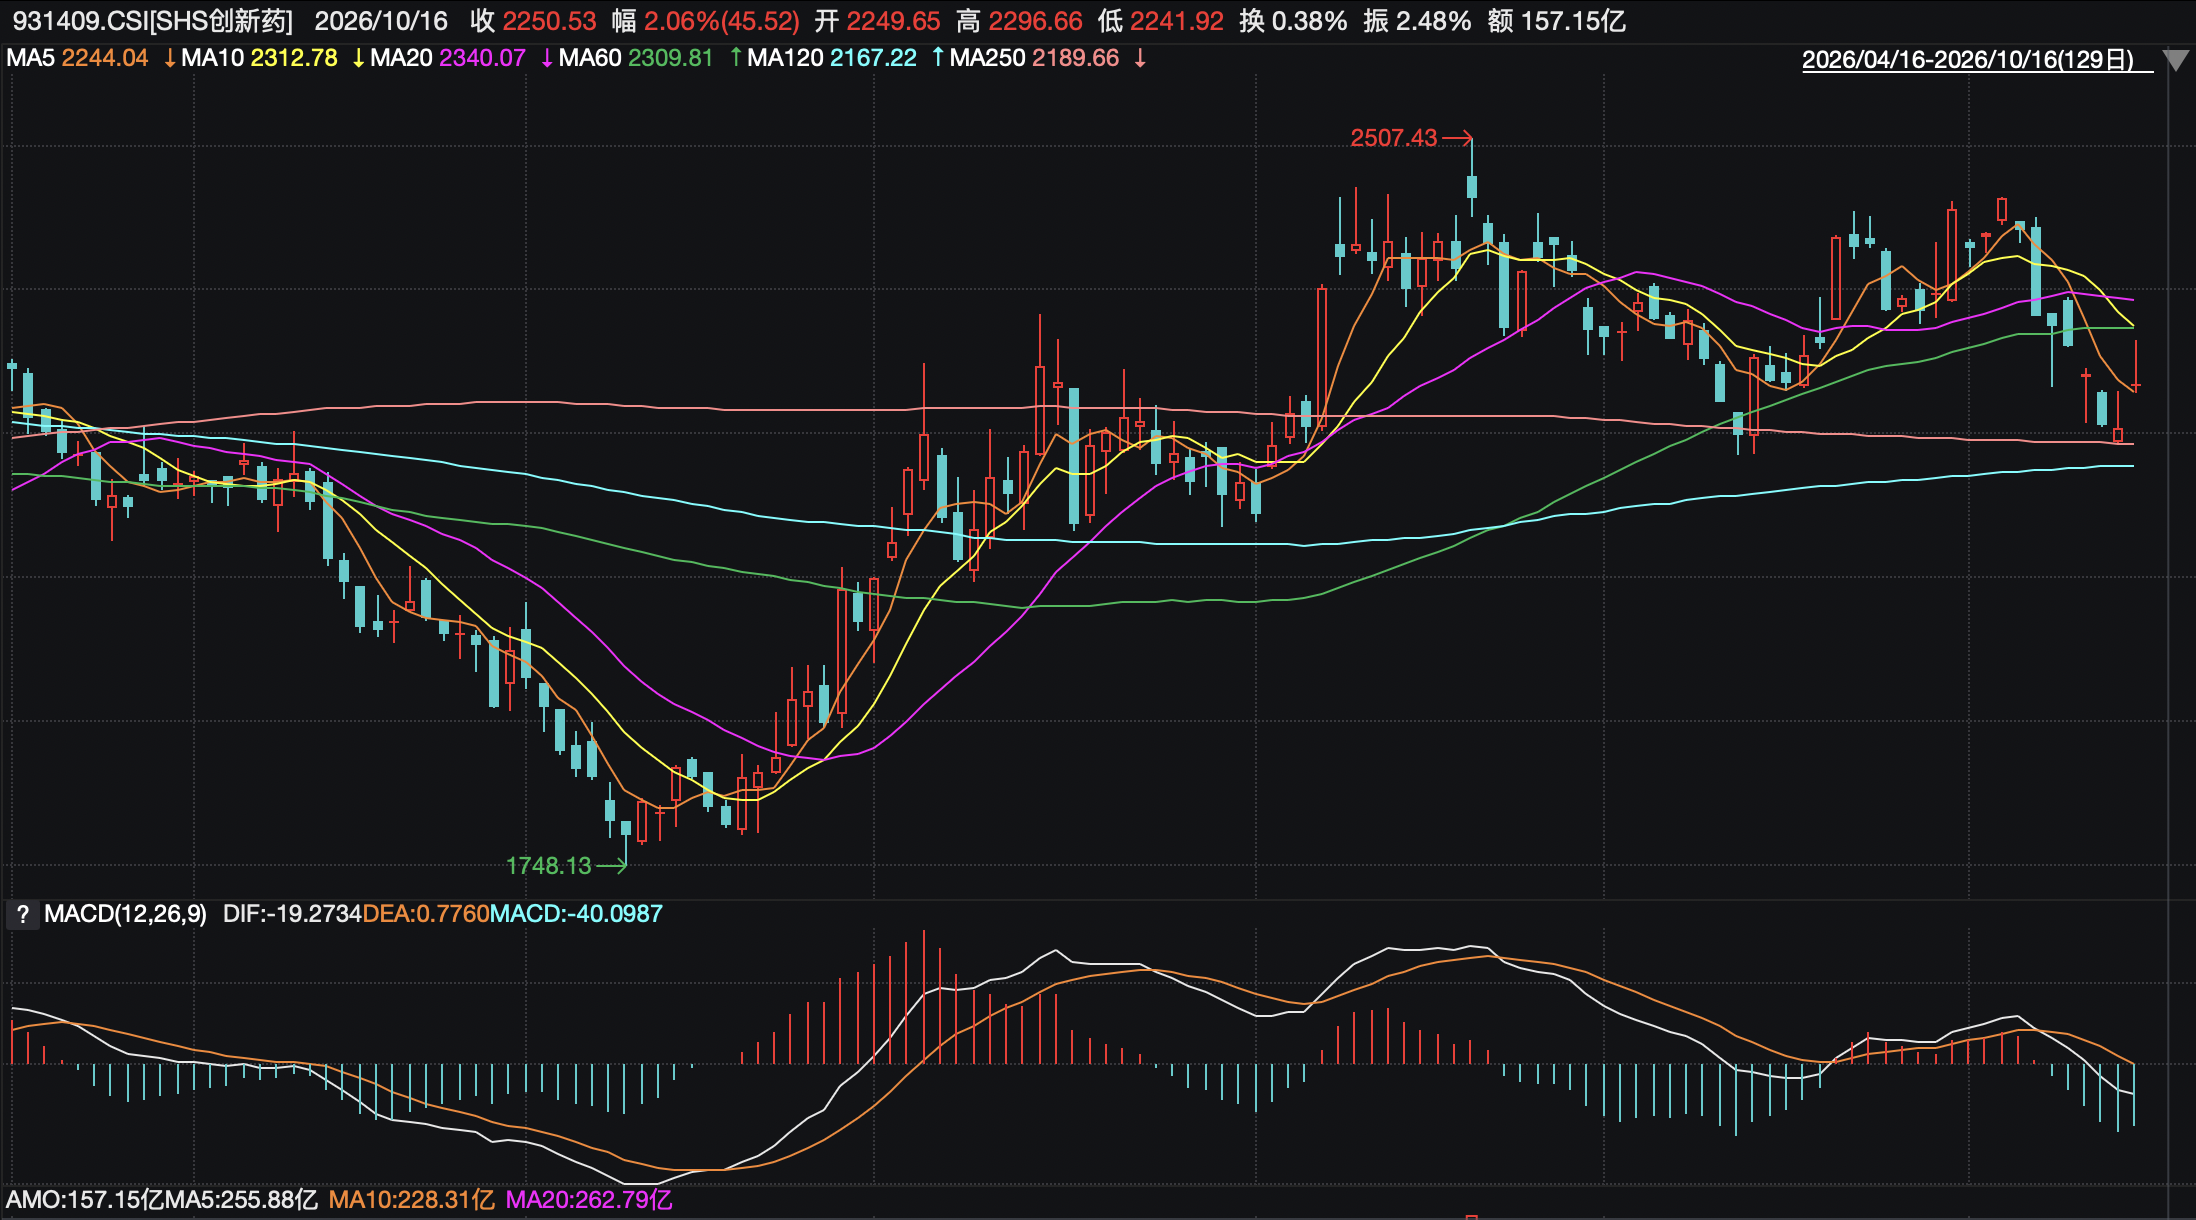Select the MACD(12,26,9) indicator label

125,914
